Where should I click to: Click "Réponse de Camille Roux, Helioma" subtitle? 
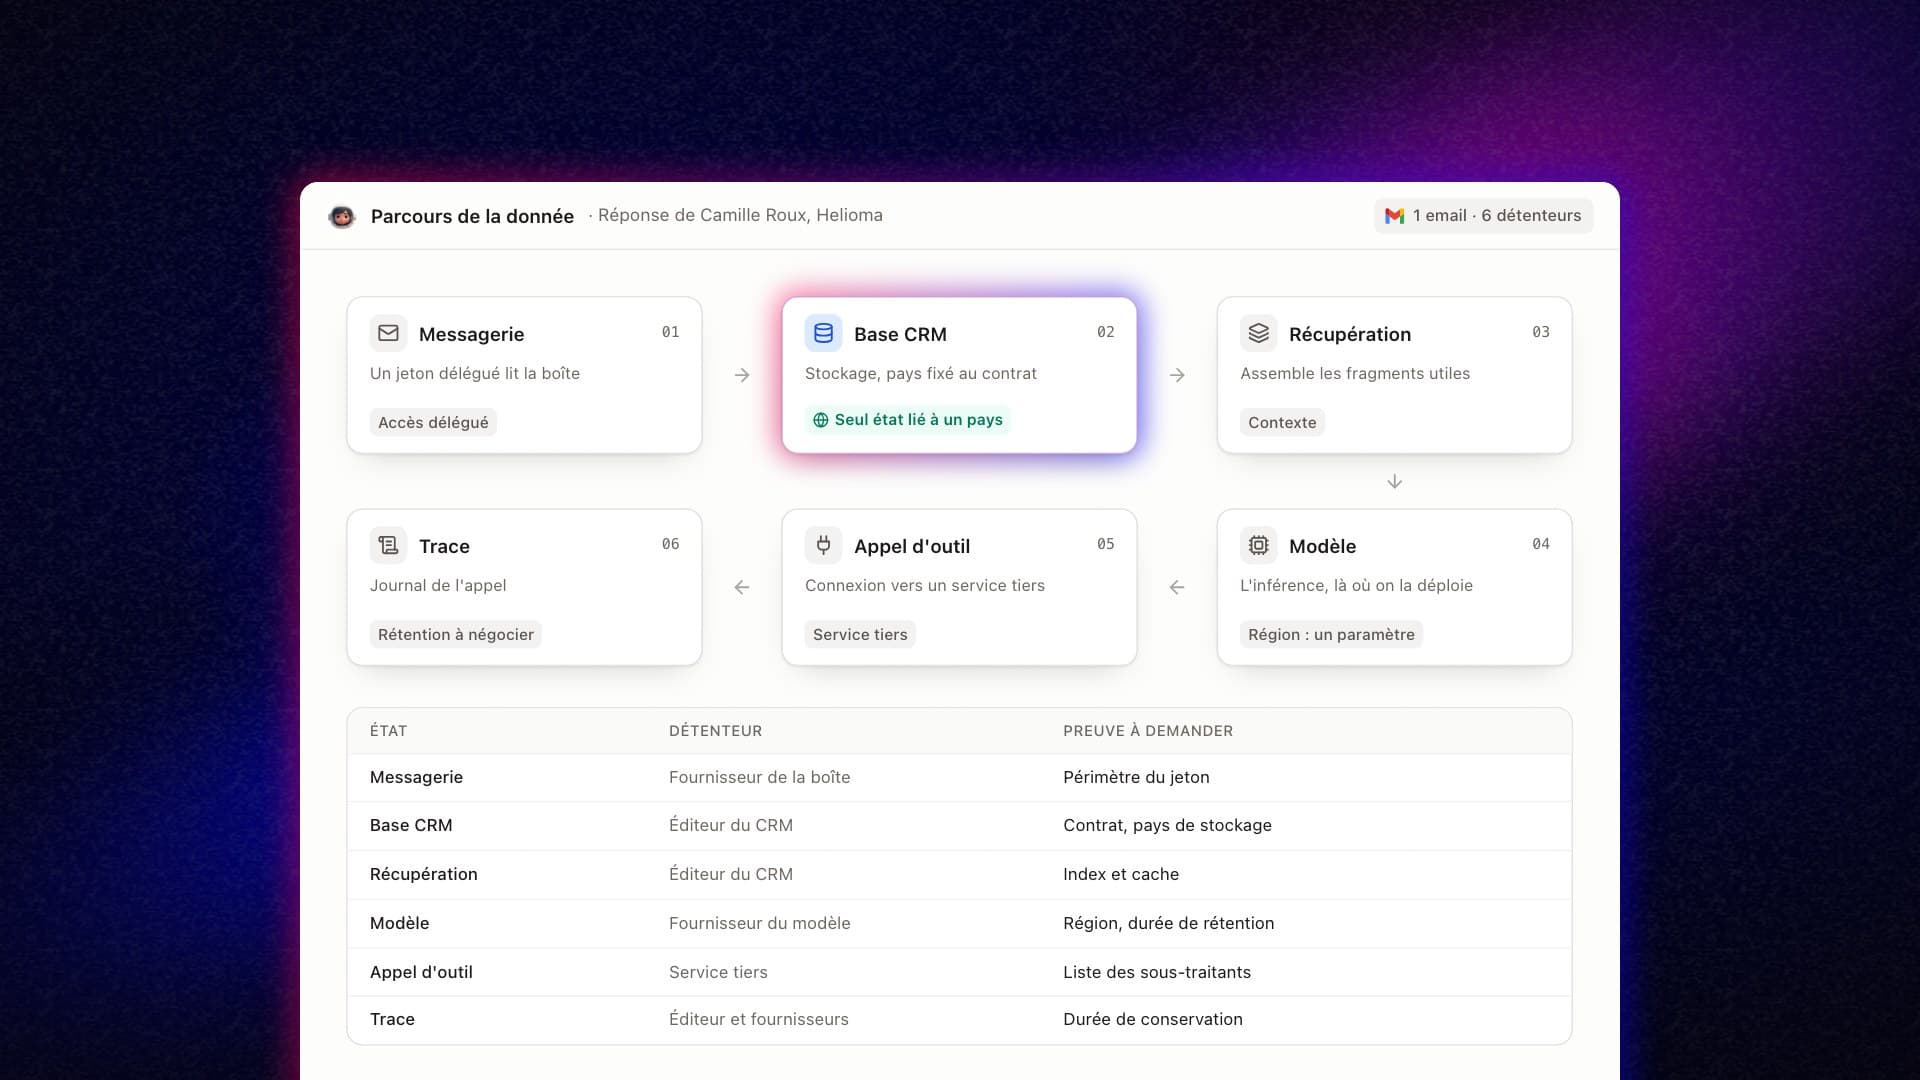740,215
